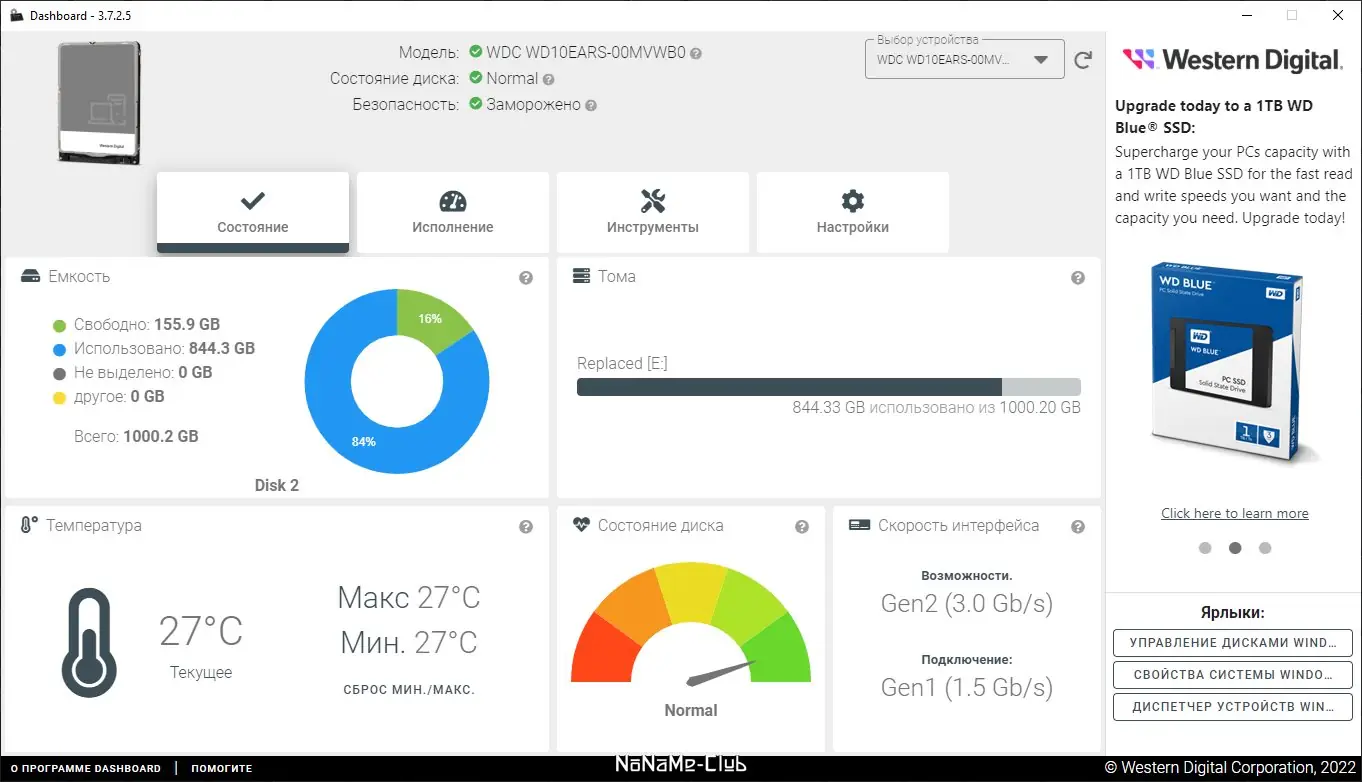This screenshot has height=782, width=1362.
Task: Switch to the Состояние tab
Action: (x=253, y=212)
